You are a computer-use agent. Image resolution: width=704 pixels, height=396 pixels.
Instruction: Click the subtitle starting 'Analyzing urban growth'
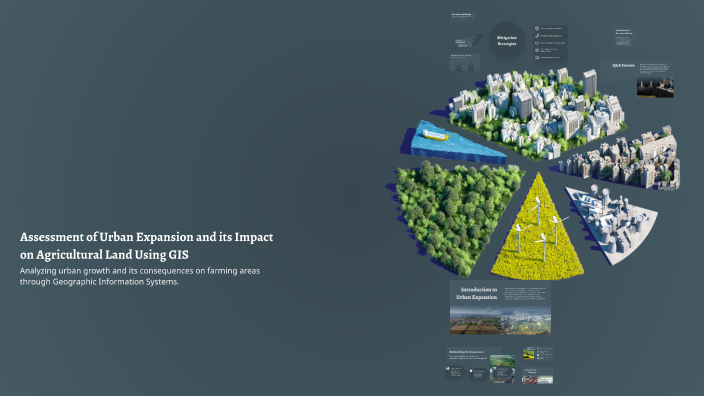tap(140, 276)
